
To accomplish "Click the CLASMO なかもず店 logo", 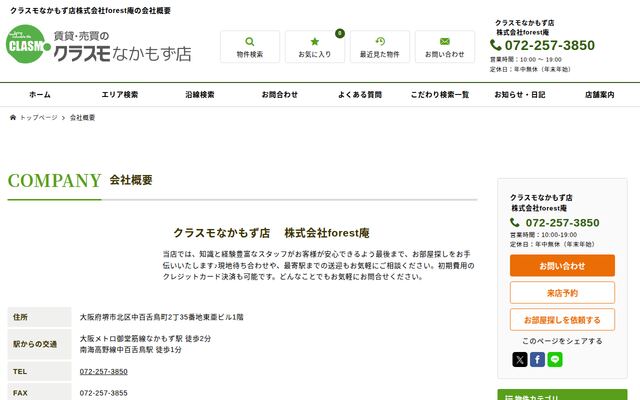I will [98, 44].
